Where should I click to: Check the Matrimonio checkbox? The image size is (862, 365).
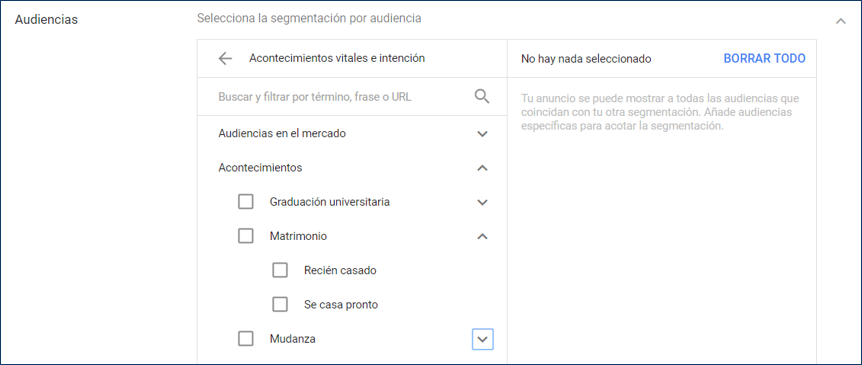pyautogui.click(x=246, y=236)
